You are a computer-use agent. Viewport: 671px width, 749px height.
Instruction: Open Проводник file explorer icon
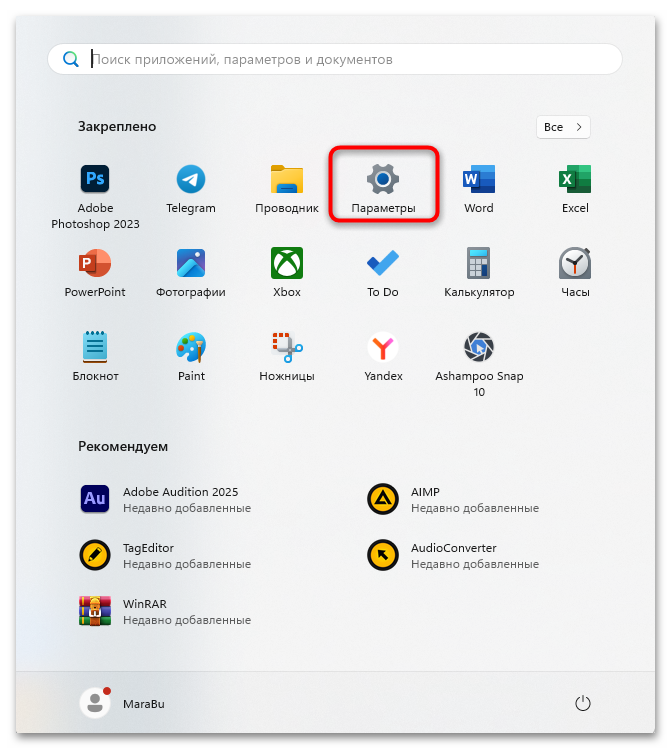point(287,179)
